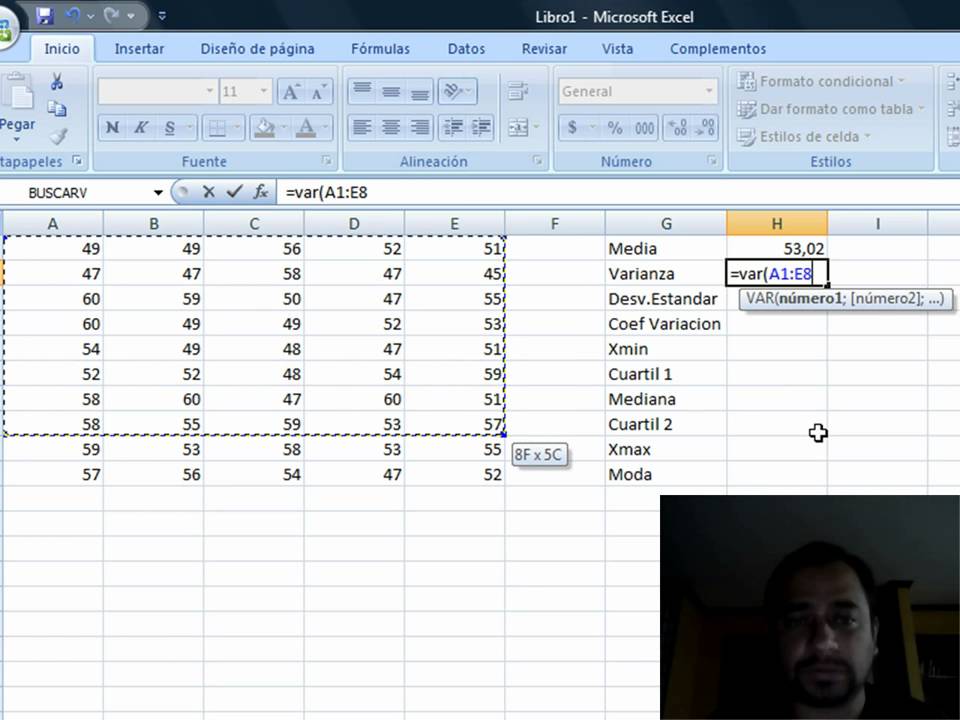The width and height of the screenshot is (960, 720).
Task: Toggle bold N formatting
Action: [112, 127]
